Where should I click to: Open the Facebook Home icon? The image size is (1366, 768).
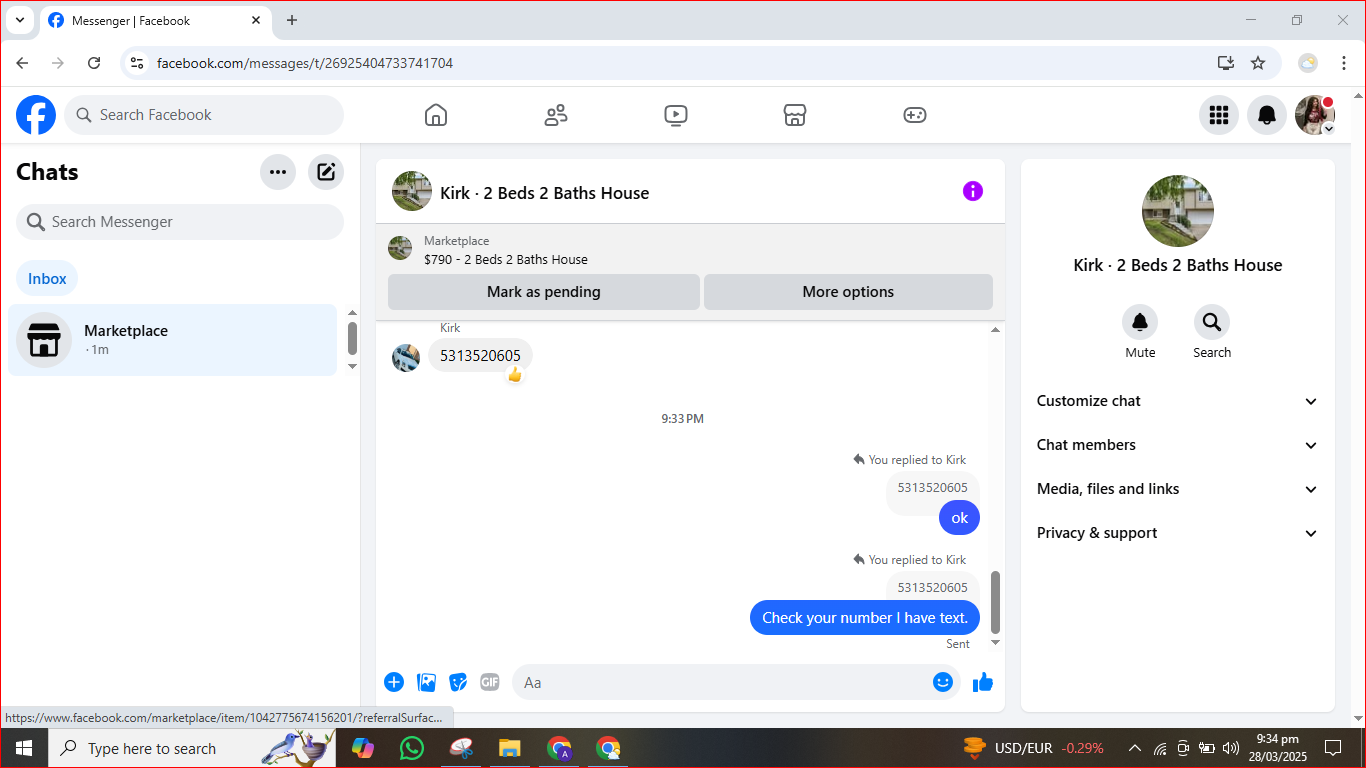click(x=436, y=115)
